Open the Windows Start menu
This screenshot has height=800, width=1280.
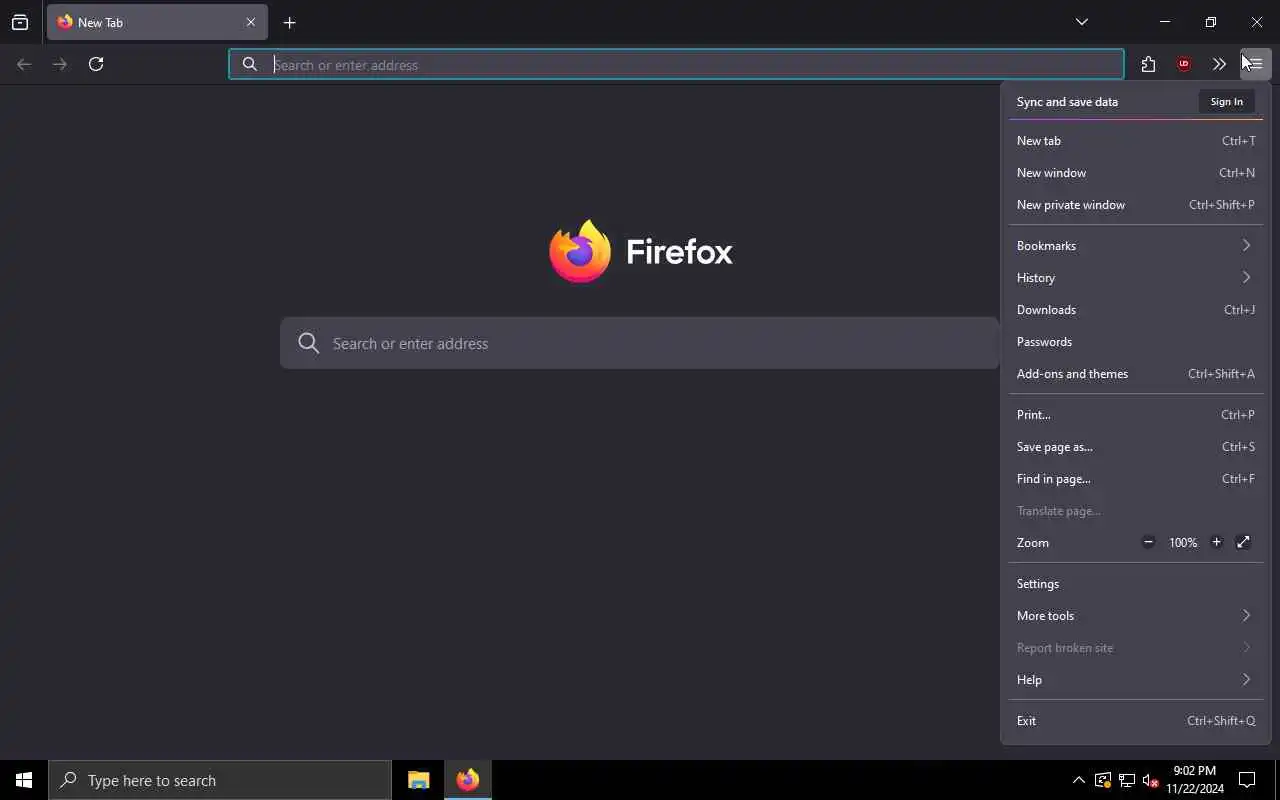pyautogui.click(x=24, y=780)
